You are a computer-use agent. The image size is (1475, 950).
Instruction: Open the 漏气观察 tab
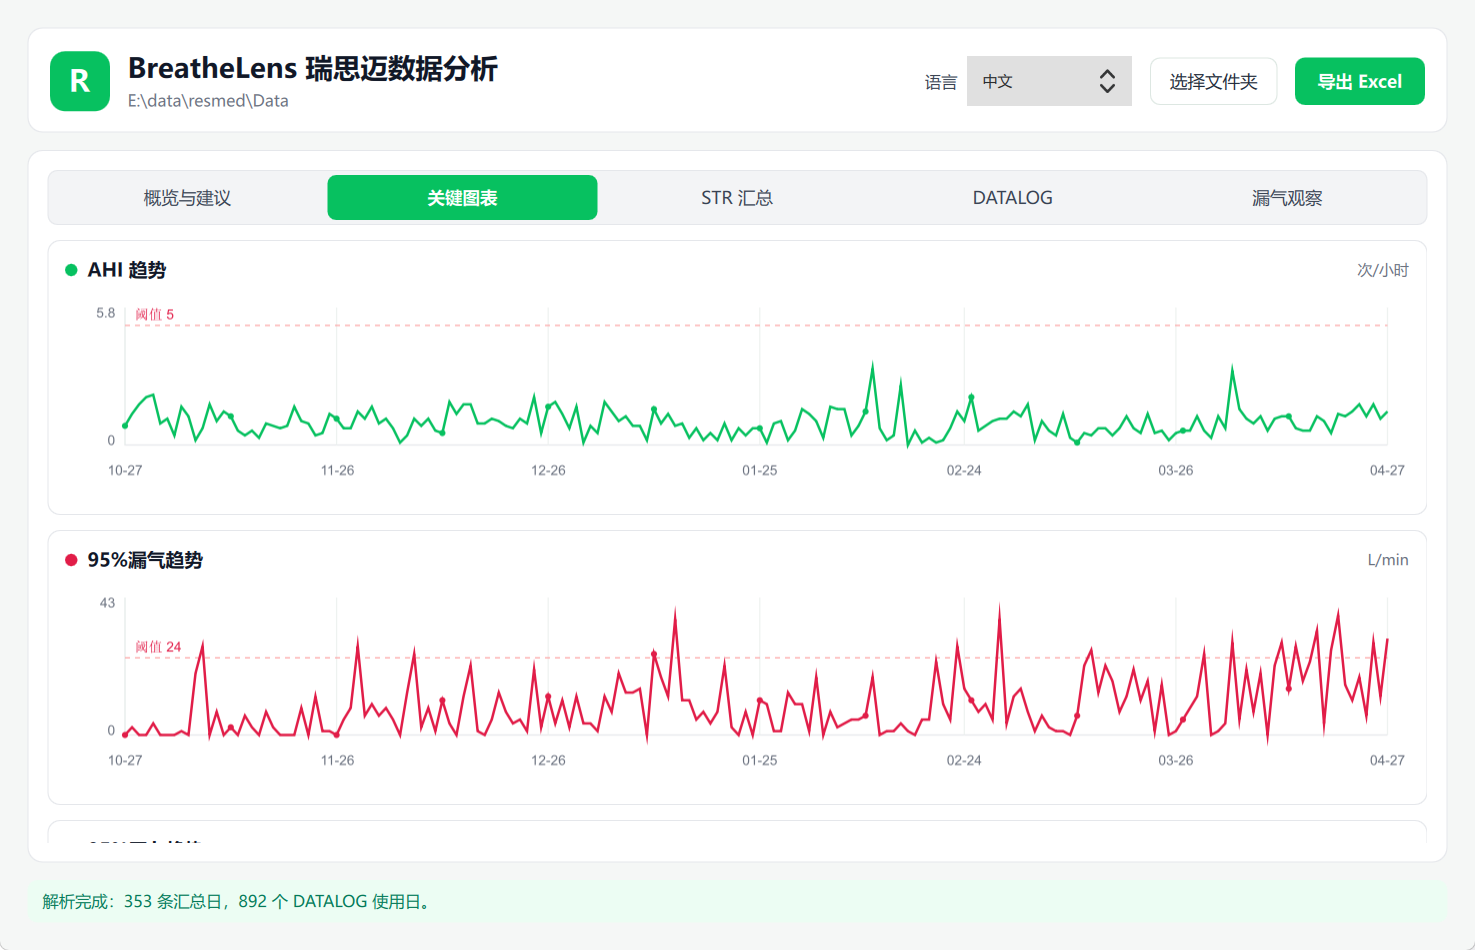pos(1287,197)
